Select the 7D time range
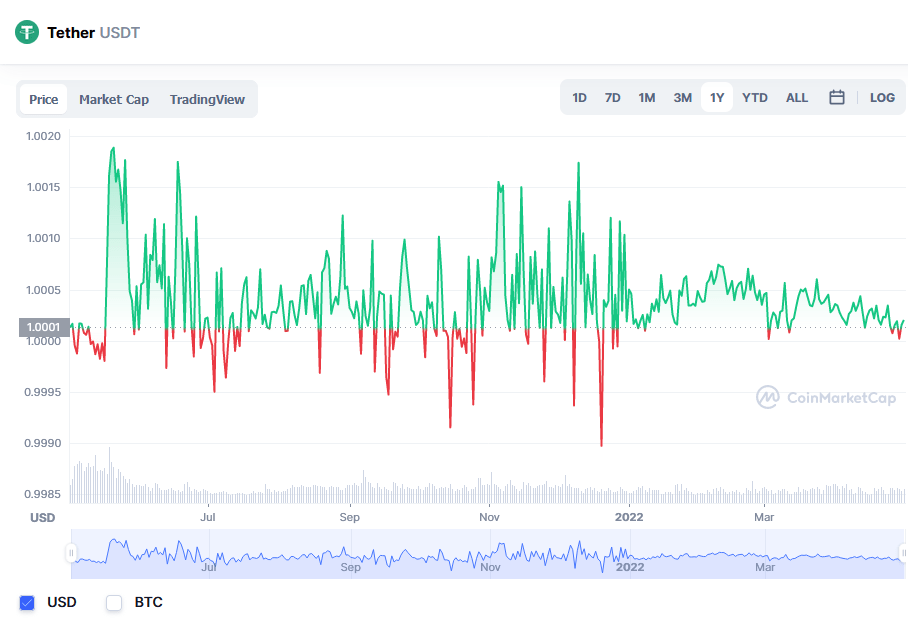 tap(612, 98)
